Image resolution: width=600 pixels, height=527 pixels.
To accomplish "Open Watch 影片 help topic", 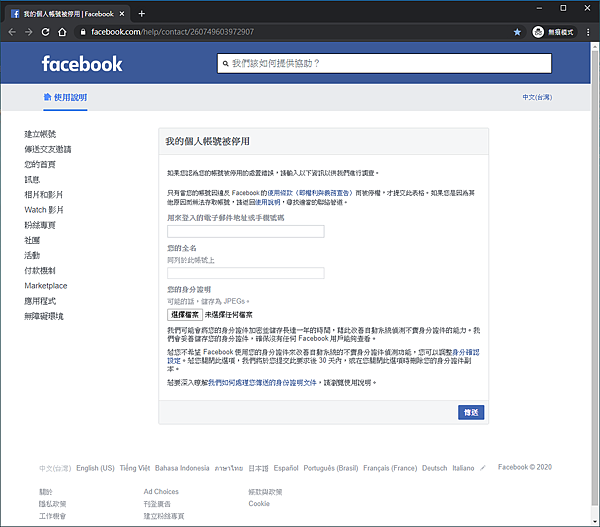I will tap(44, 210).
